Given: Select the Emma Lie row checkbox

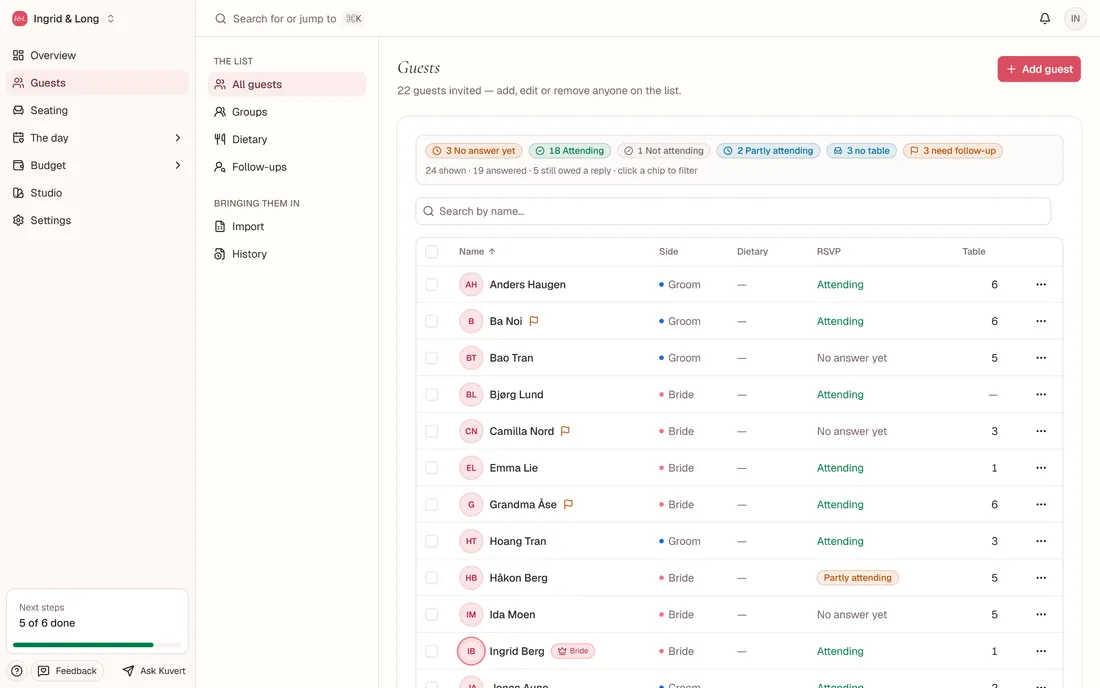Looking at the screenshot, I should tap(431, 468).
